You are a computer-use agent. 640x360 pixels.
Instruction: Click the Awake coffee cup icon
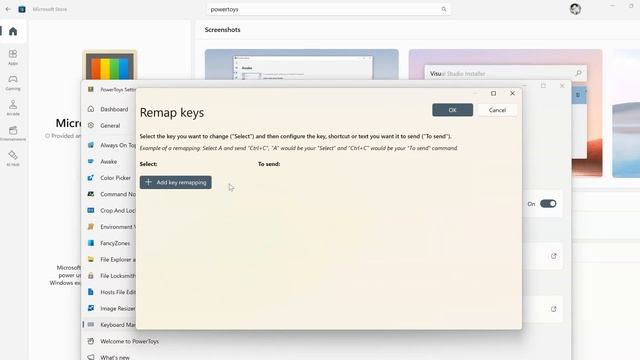pos(91,161)
